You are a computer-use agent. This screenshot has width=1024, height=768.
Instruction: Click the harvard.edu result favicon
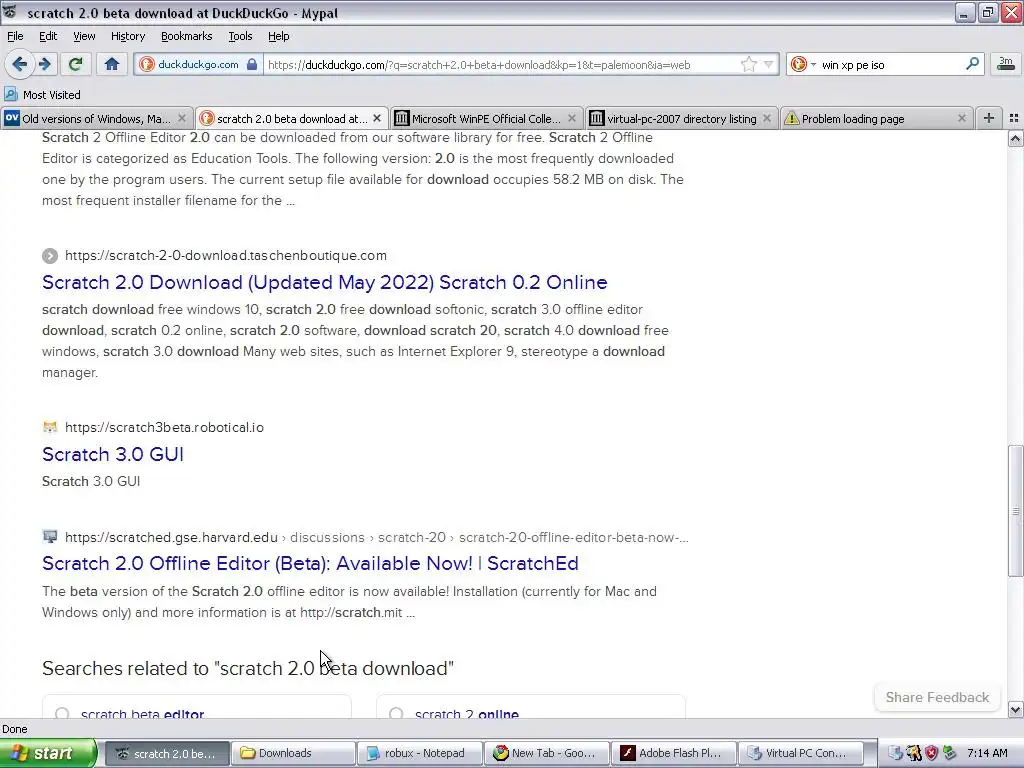(x=50, y=537)
